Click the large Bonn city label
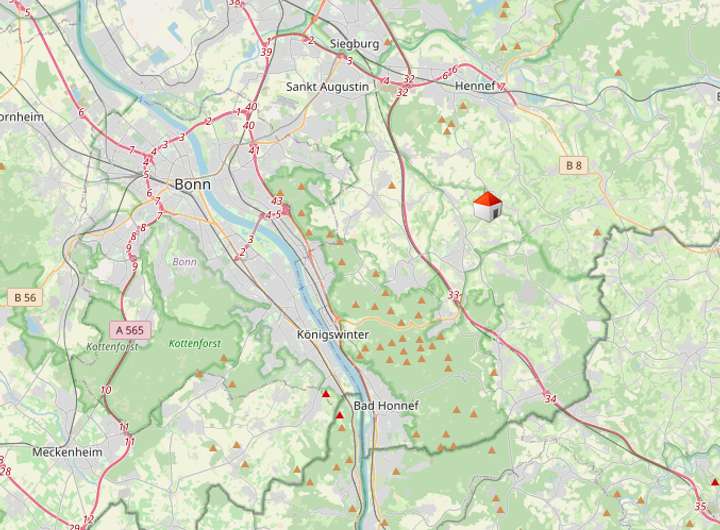720x530 pixels. 193,185
